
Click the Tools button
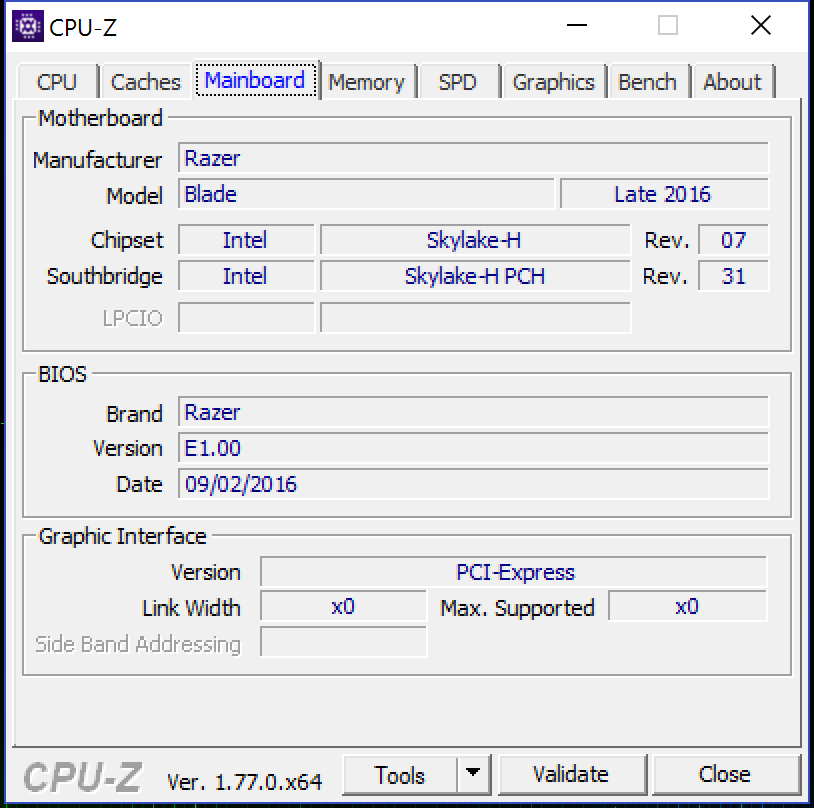[400, 775]
